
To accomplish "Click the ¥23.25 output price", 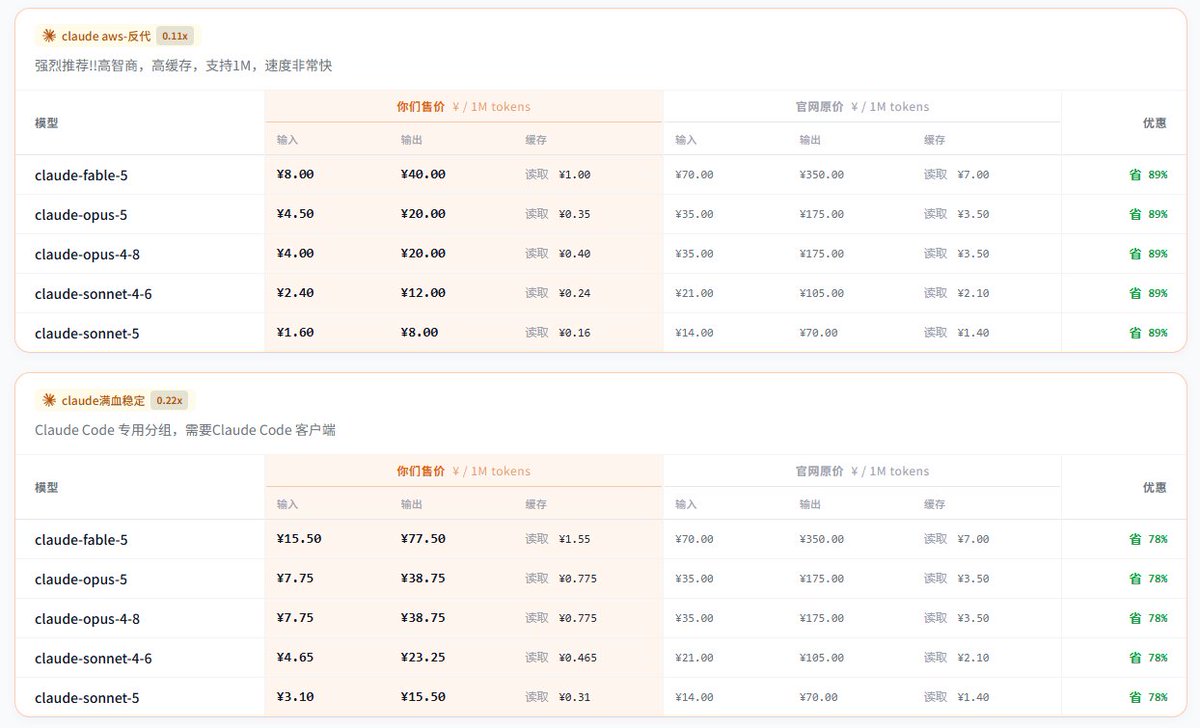I will (x=423, y=657).
